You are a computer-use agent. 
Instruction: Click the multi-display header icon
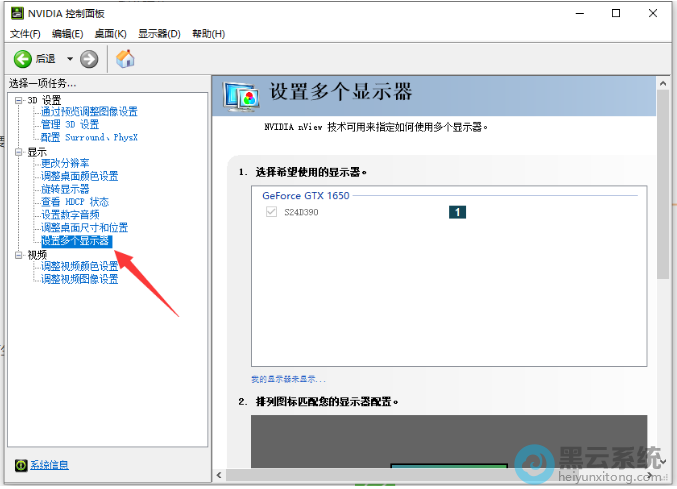242,95
